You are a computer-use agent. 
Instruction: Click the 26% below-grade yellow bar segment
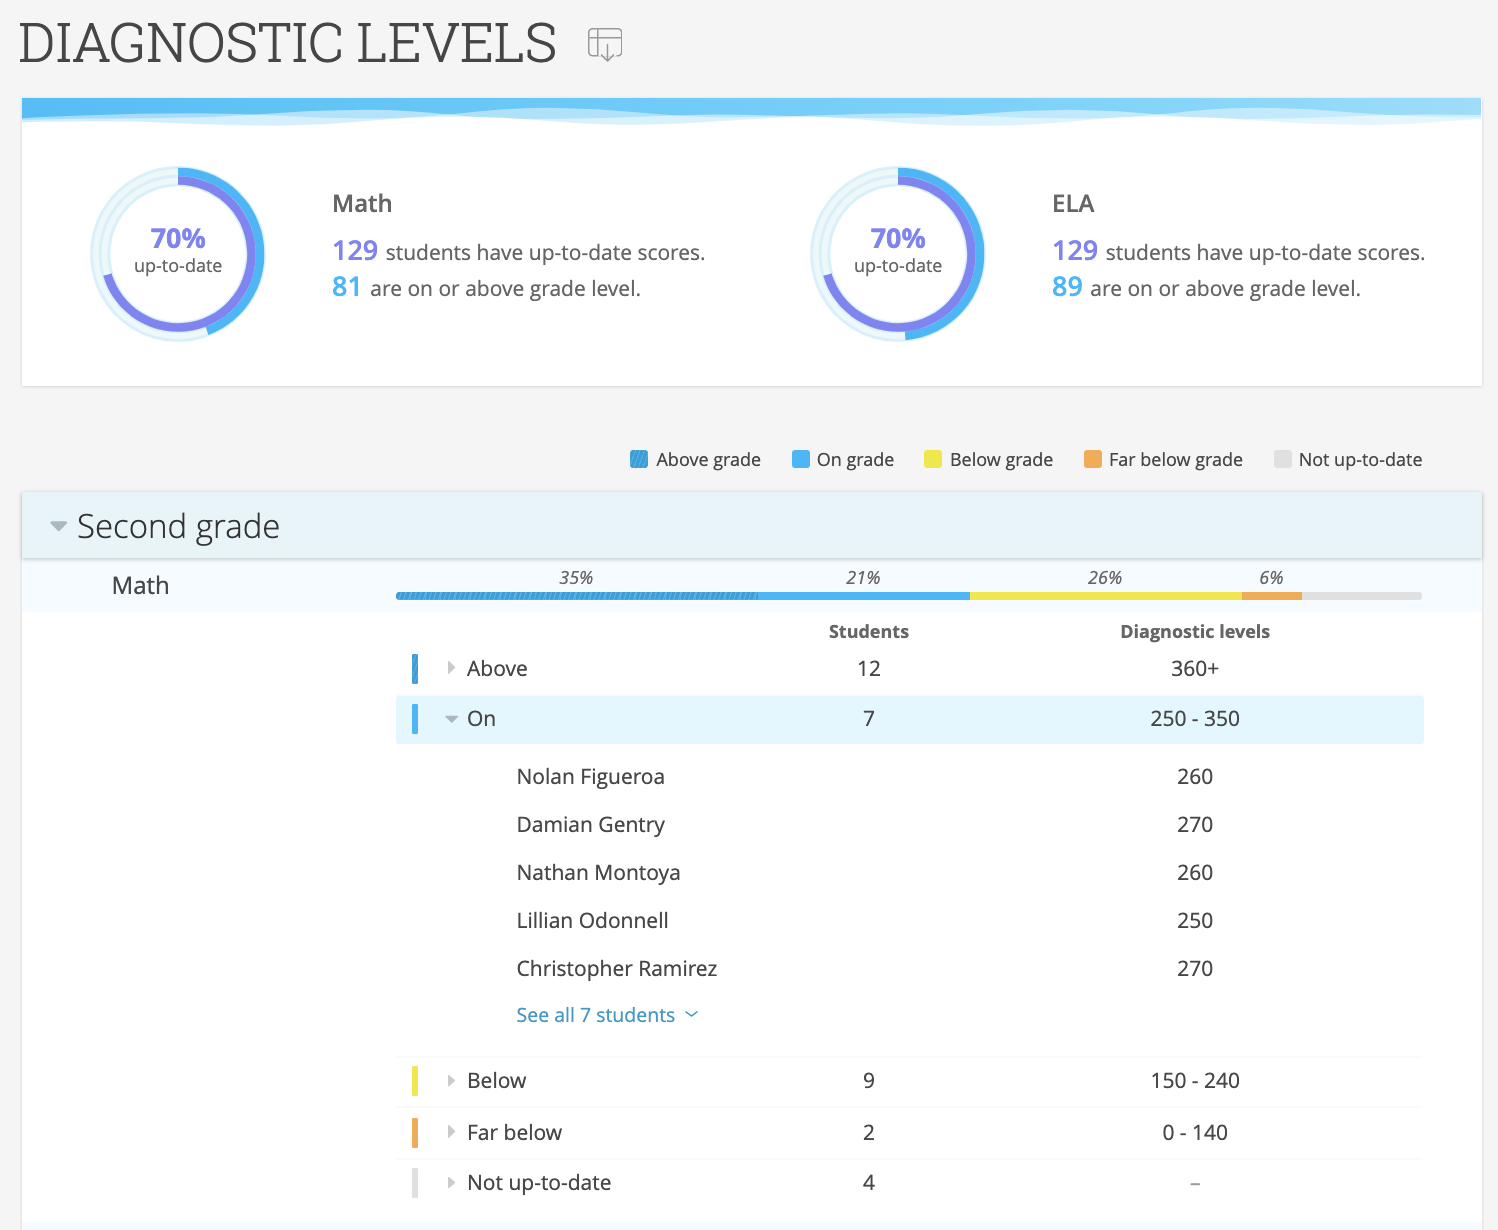tap(1105, 596)
